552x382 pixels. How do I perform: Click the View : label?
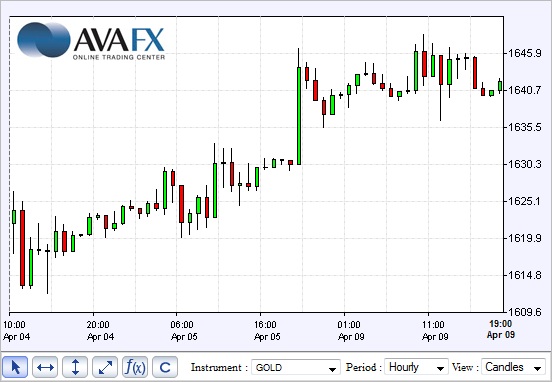465,368
